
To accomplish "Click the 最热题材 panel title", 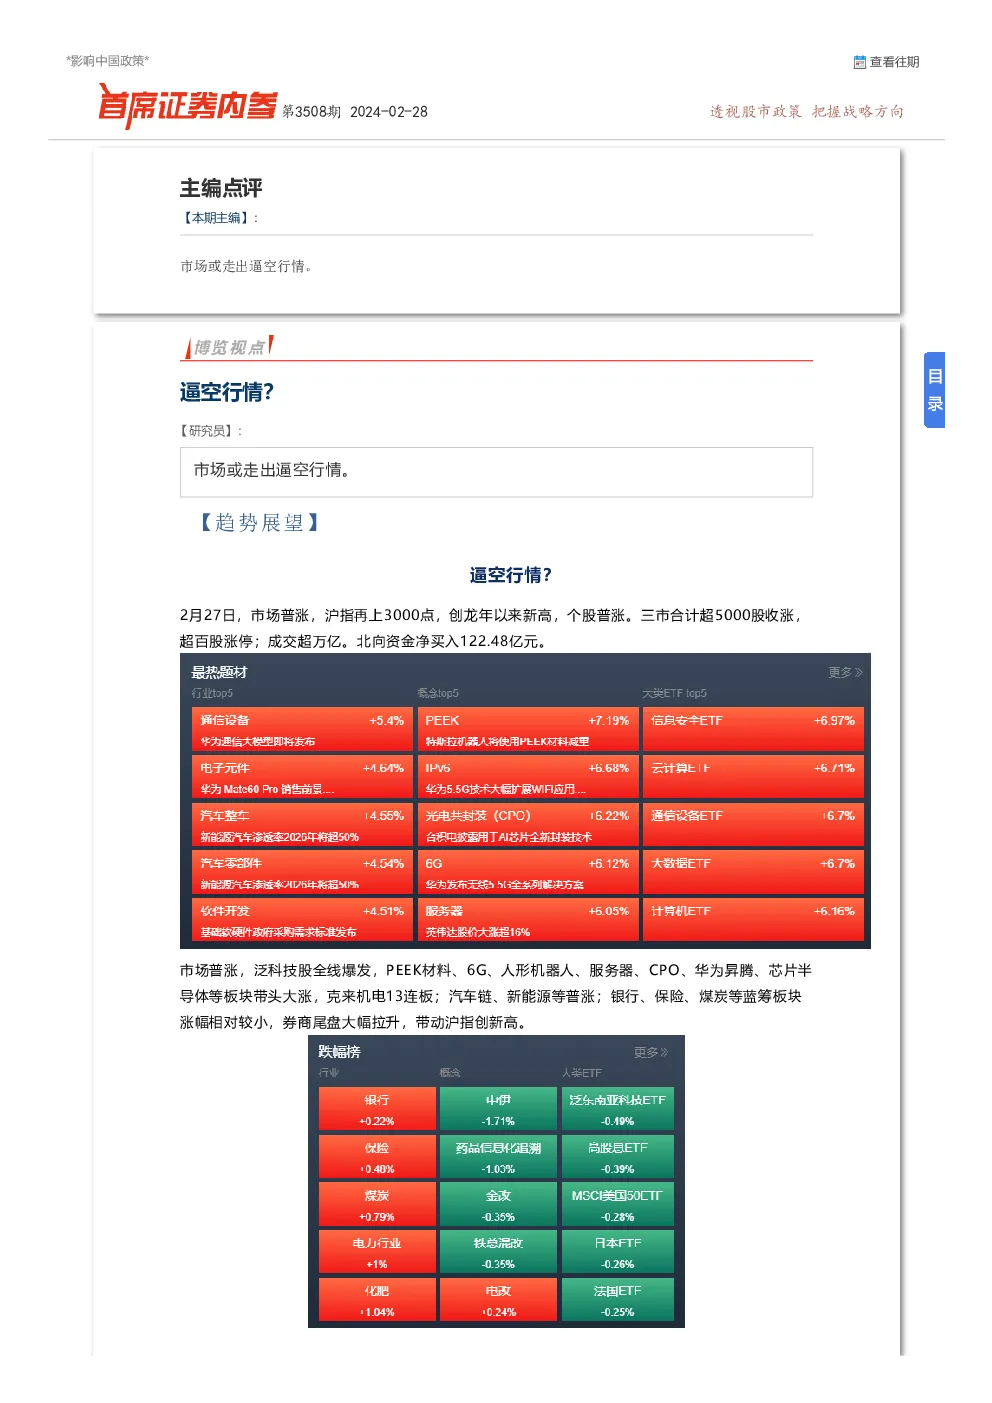I will 219,672.
